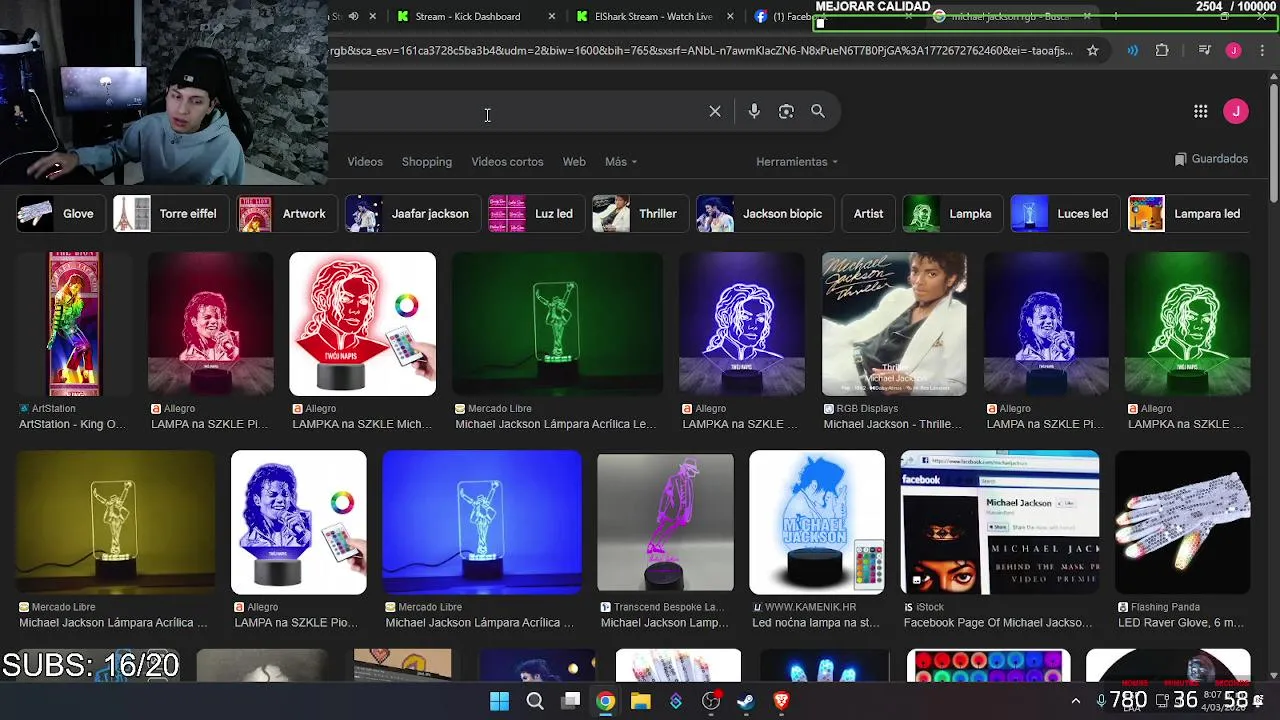Open the Chrome profile avatar in the toolbar

click(1234, 50)
